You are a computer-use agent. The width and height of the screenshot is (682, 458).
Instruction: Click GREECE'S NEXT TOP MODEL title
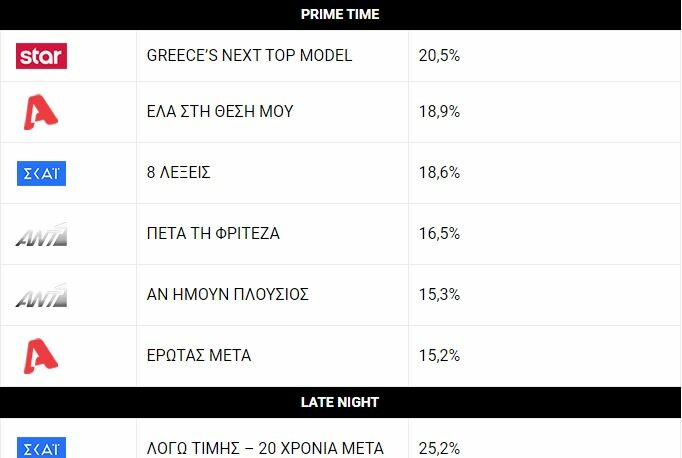click(249, 56)
